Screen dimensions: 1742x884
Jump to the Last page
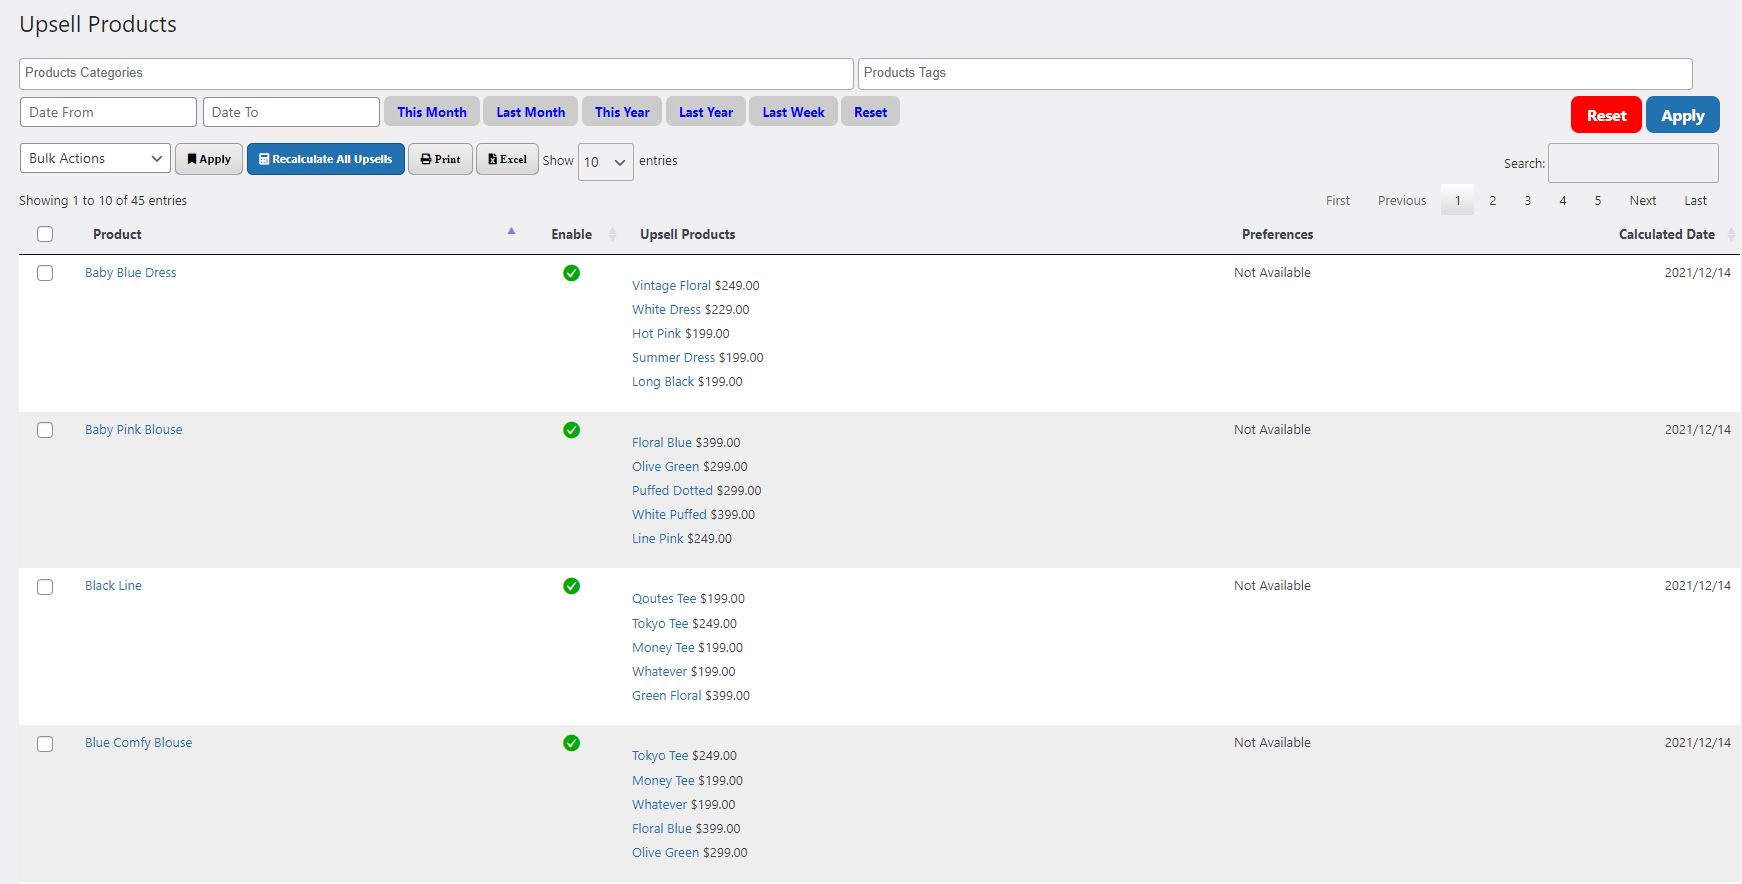pos(1695,201)
